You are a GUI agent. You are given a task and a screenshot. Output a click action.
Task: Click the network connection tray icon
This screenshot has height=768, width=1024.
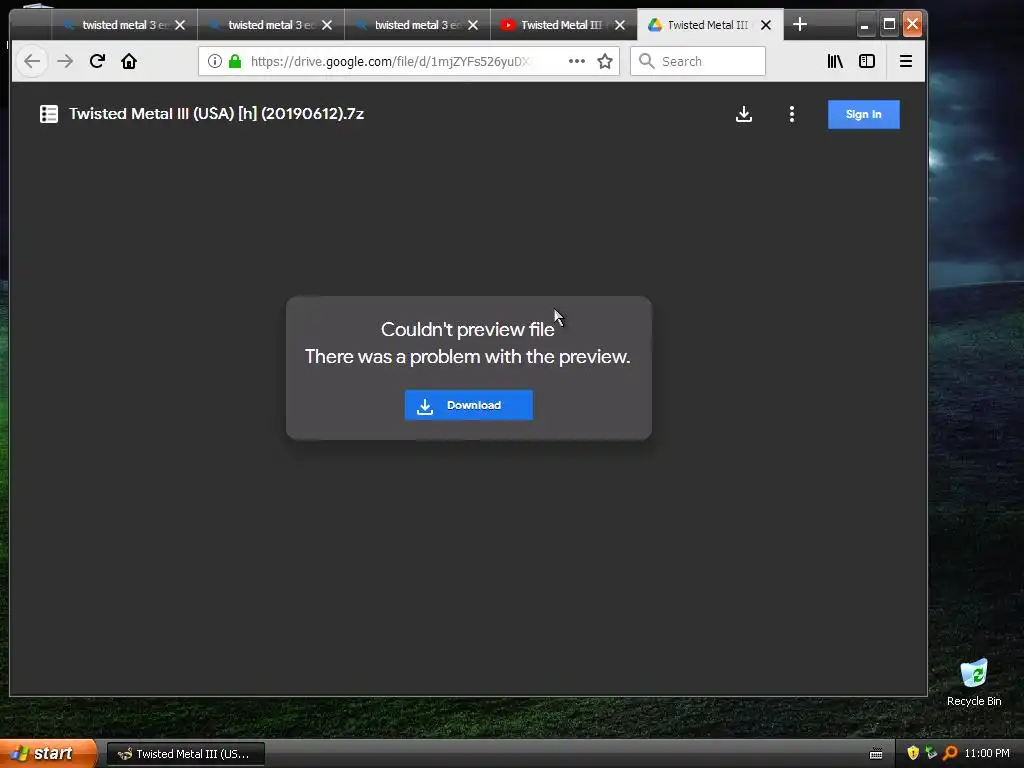tap(931, 753)
